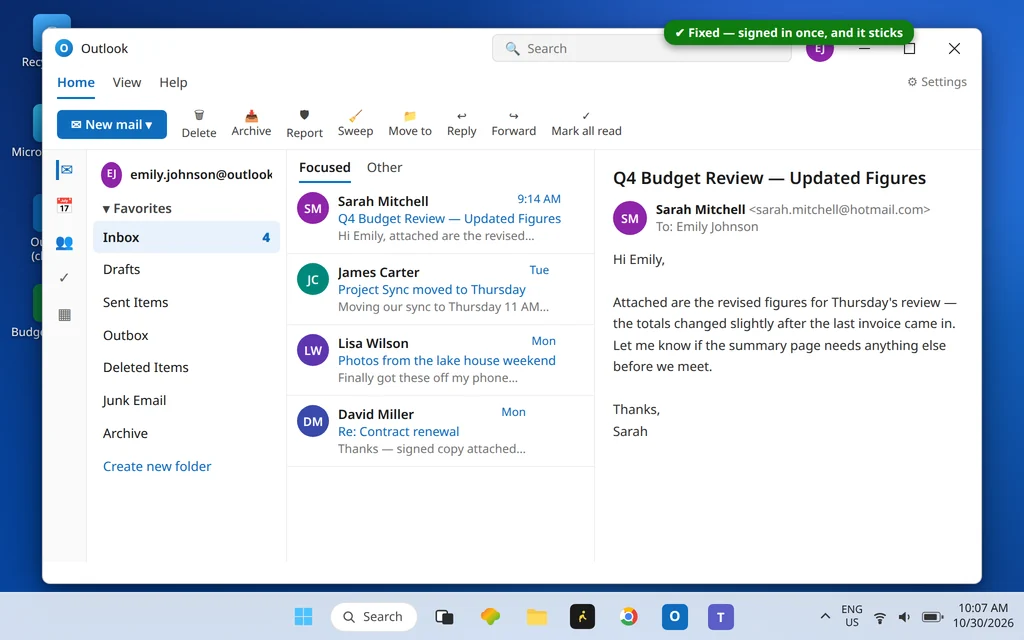Open Teams from the taskbar
This screenshot has height=640, width=1024.
pyautogui.click(x=720, y=616)
